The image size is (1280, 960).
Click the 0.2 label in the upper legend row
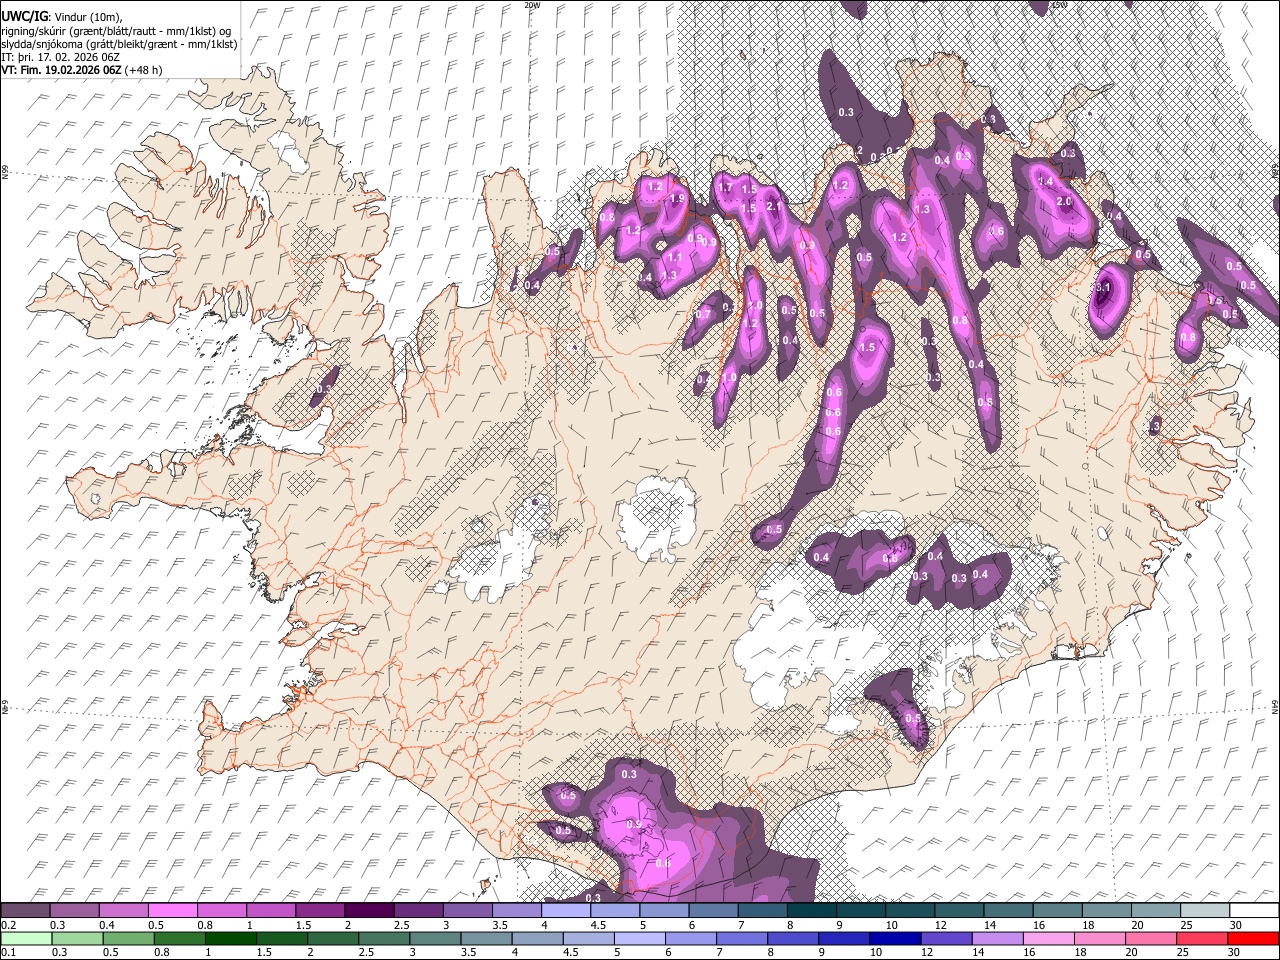click(8, 925)
